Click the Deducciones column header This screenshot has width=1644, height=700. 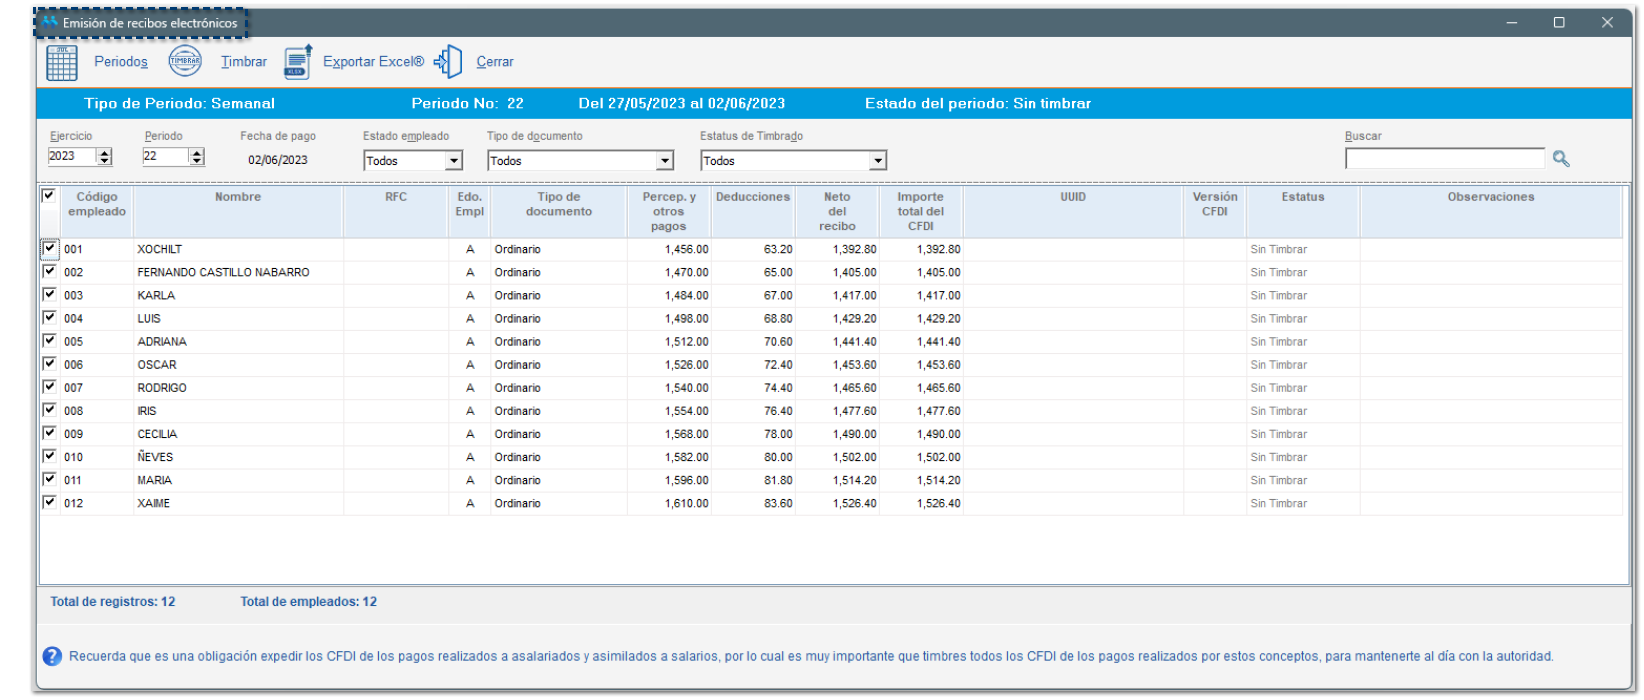click(x=752, y=197)
